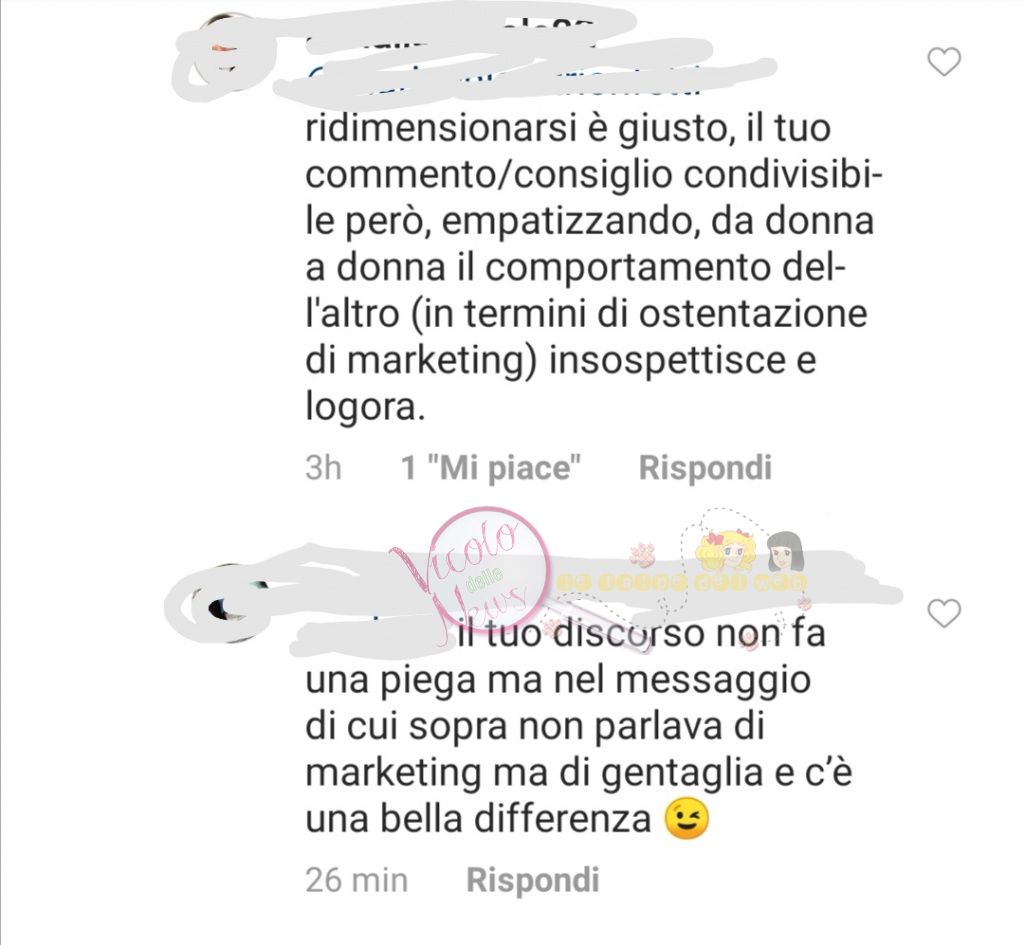The width and height of the screenshot is (1024, 945).
Task: Reply to the 3h old comment
Action: 705,468
